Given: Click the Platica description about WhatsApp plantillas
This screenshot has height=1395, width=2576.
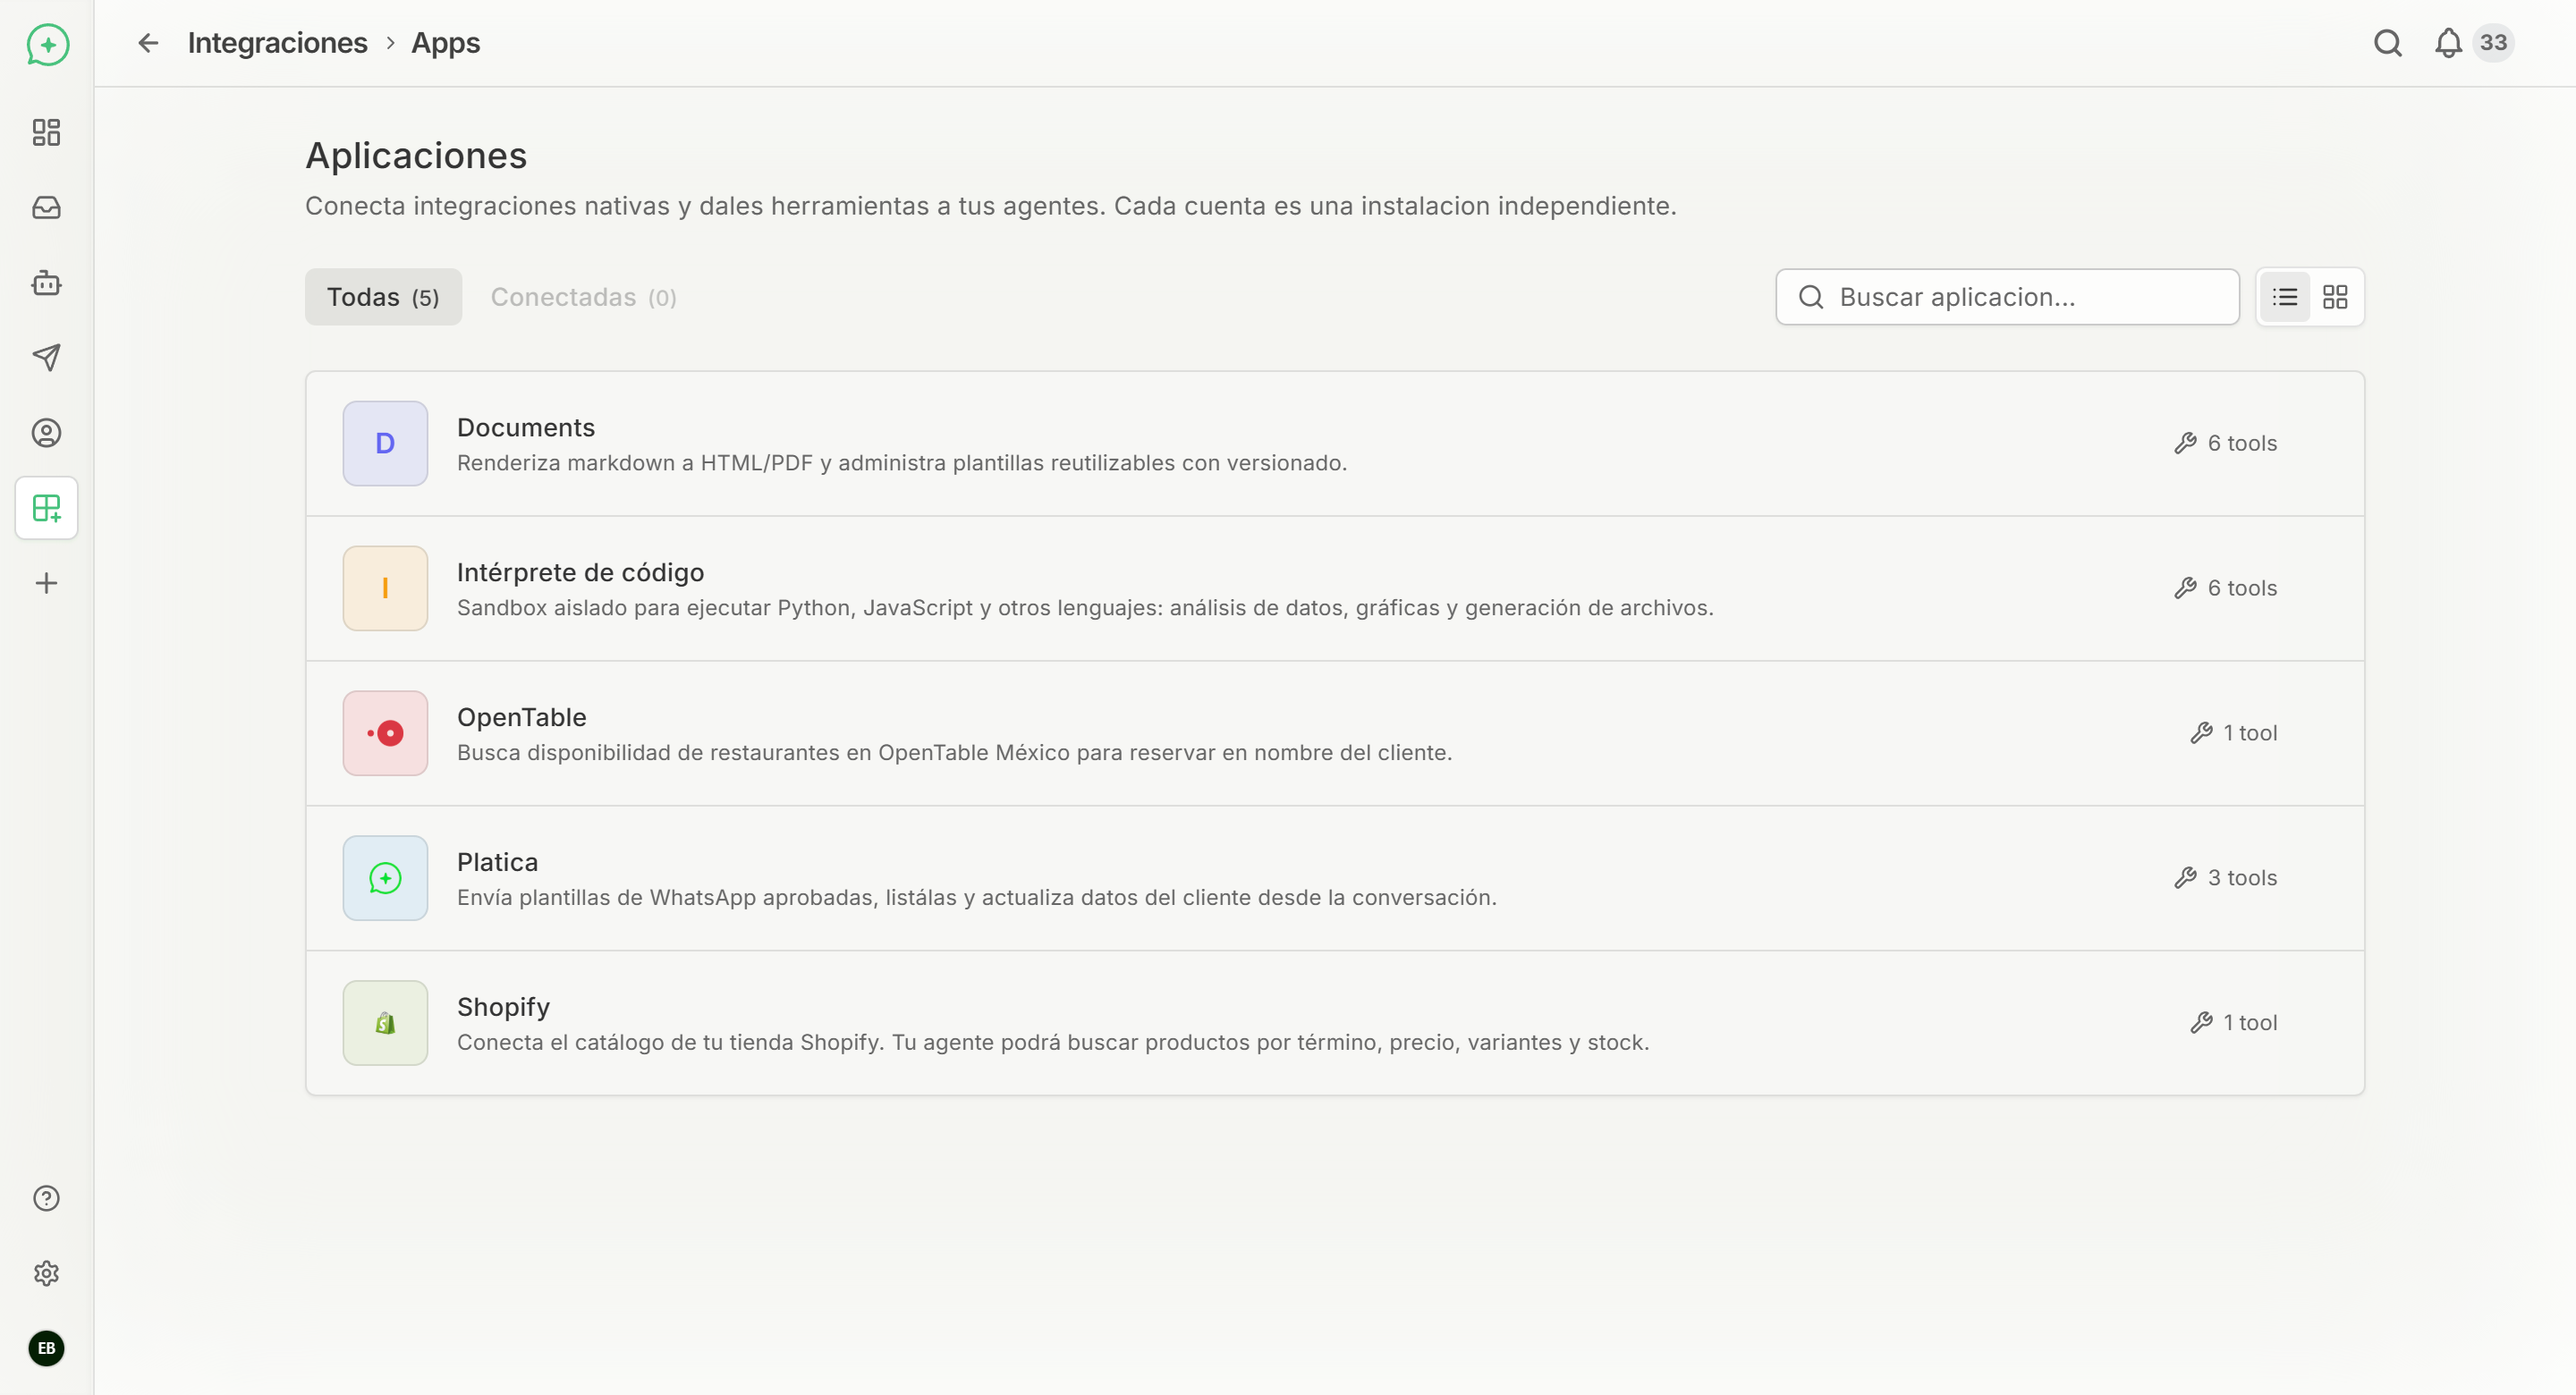Looking at the screenshot, I should point(977,897).
